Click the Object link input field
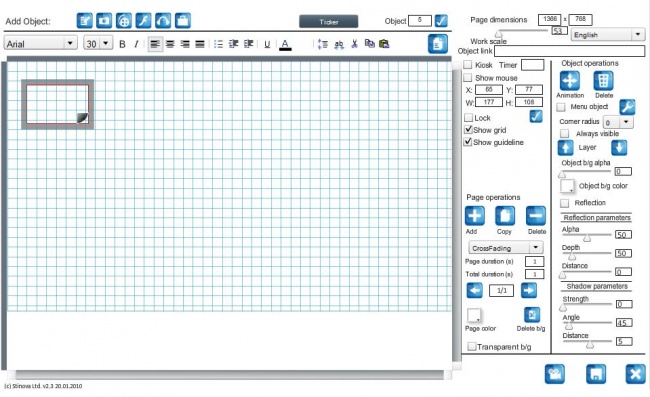Image resolution: width=650 pixels, height=397 pixels. tap(570, 51)
